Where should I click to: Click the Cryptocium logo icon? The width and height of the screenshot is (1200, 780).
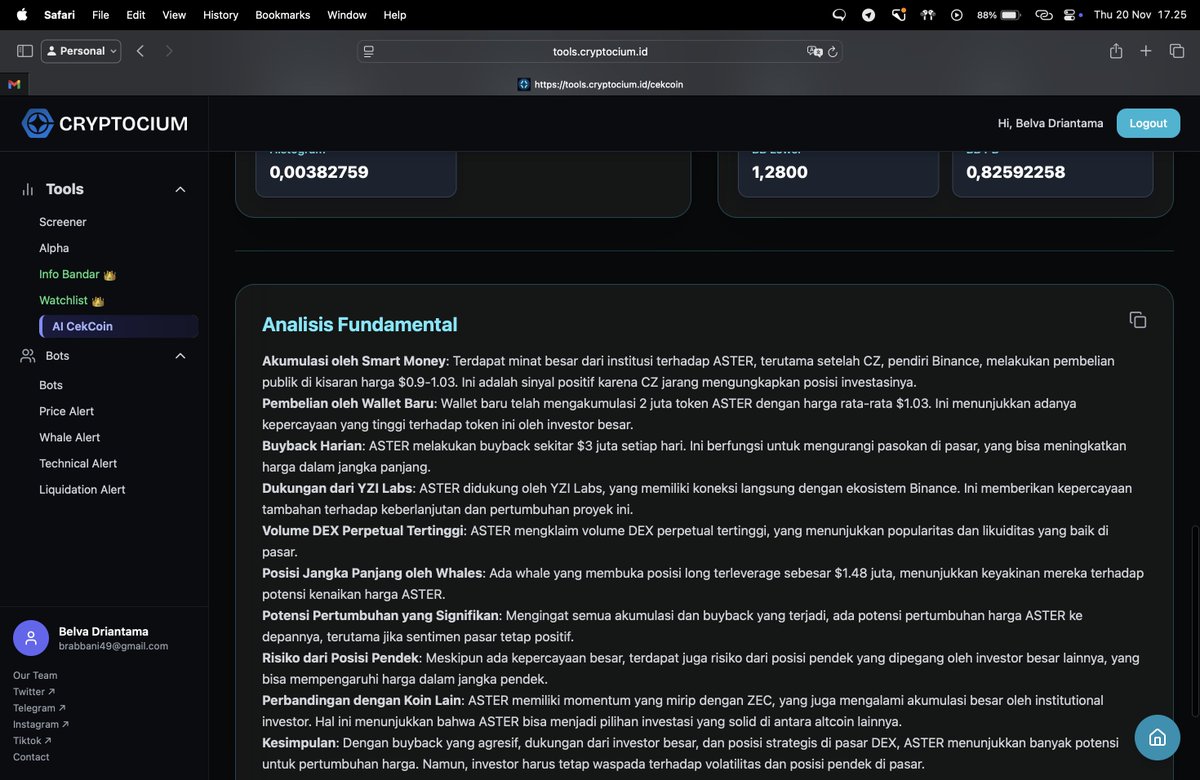click(38, 123)
